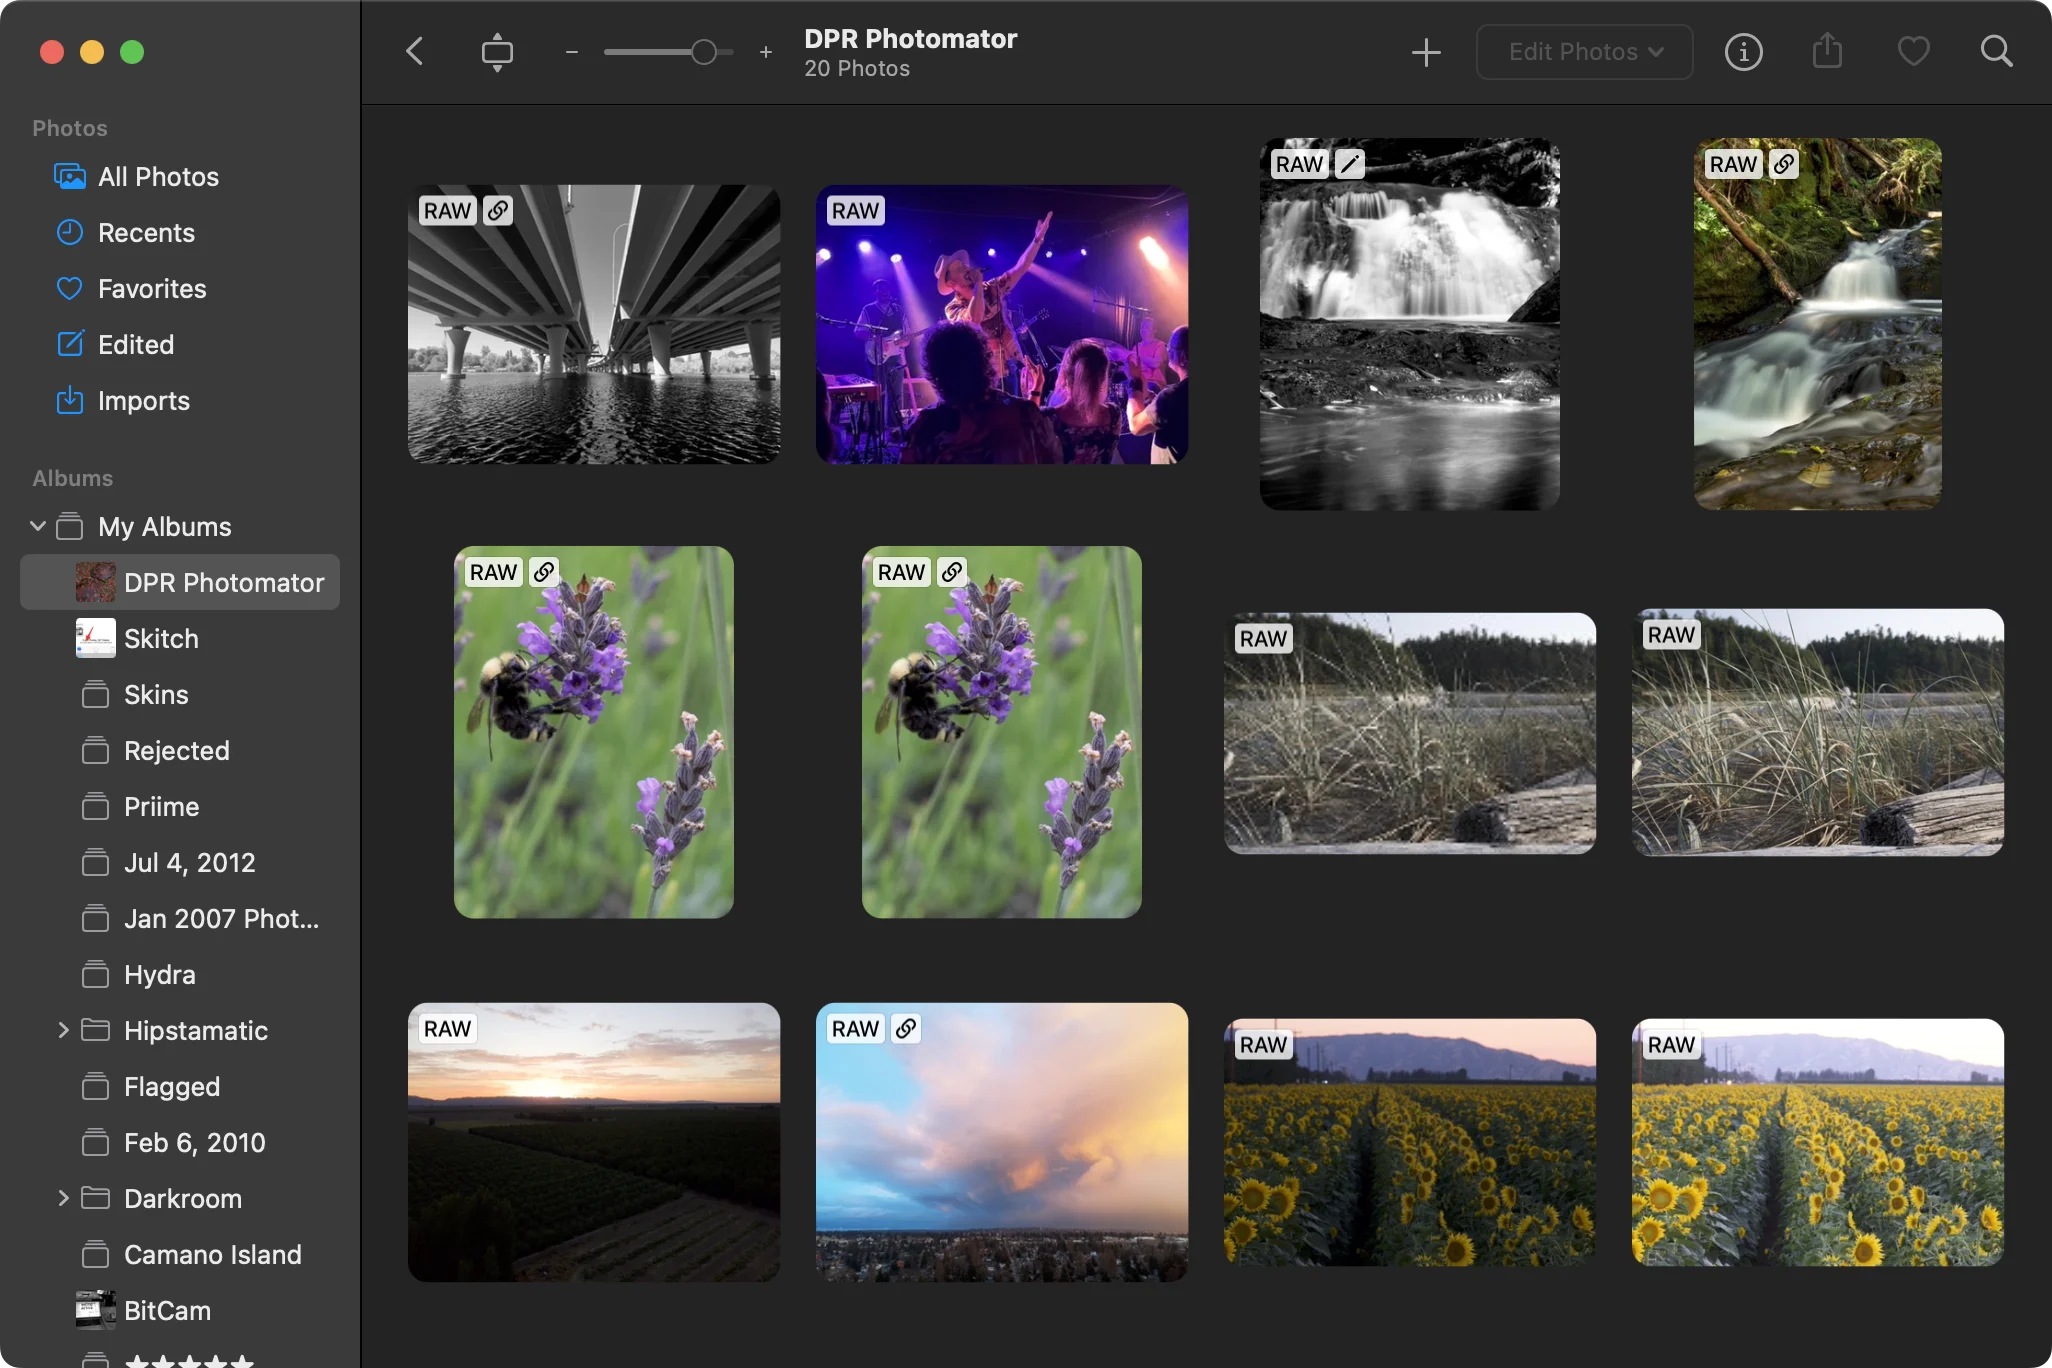Image resolution: width=2052 pixels, height=1368 pixels.
Task: Click link badge on bridge photo
Action: [x=498, y=210]
